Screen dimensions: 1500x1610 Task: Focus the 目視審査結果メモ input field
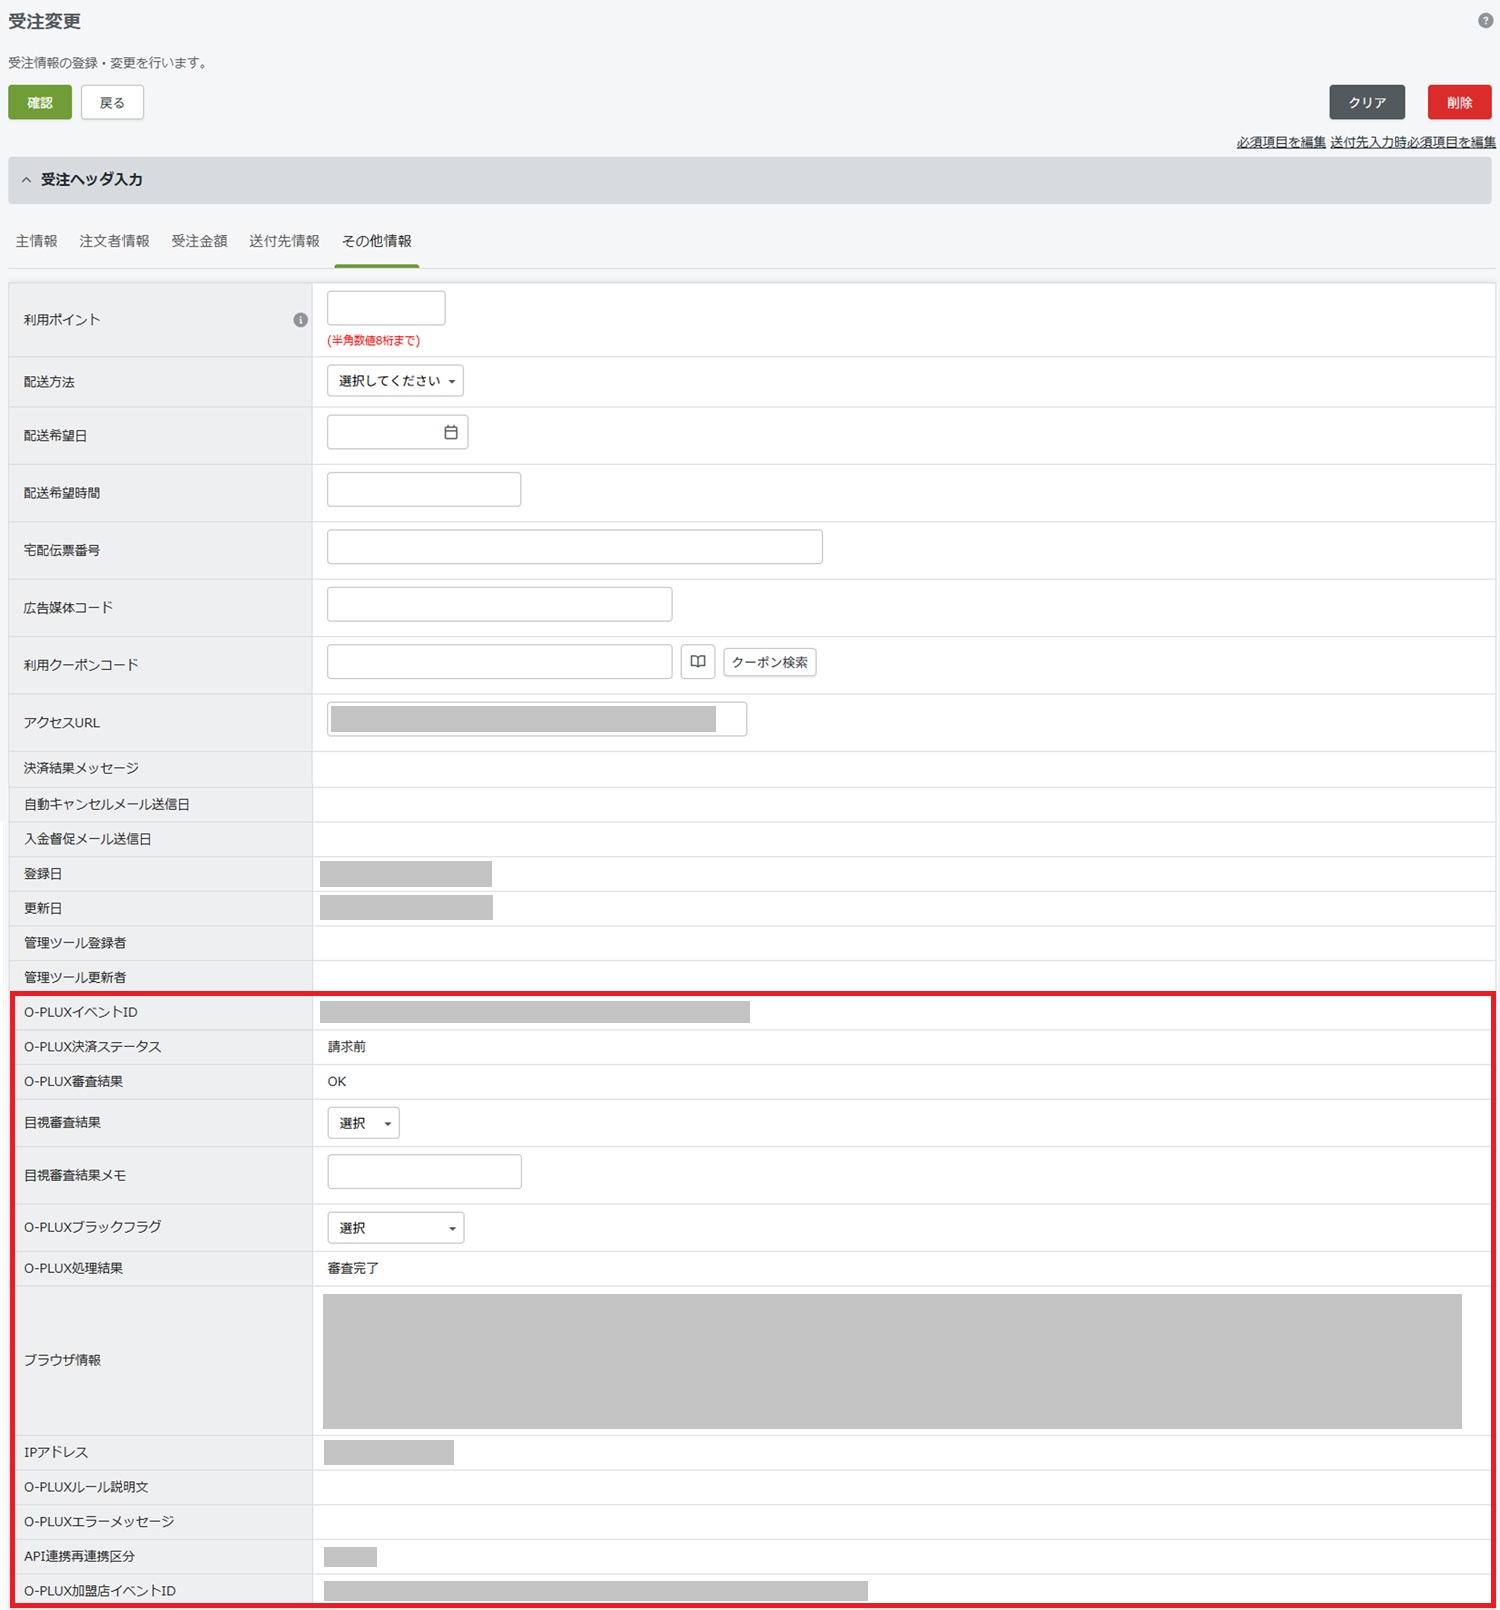[x=425, y=1171]
